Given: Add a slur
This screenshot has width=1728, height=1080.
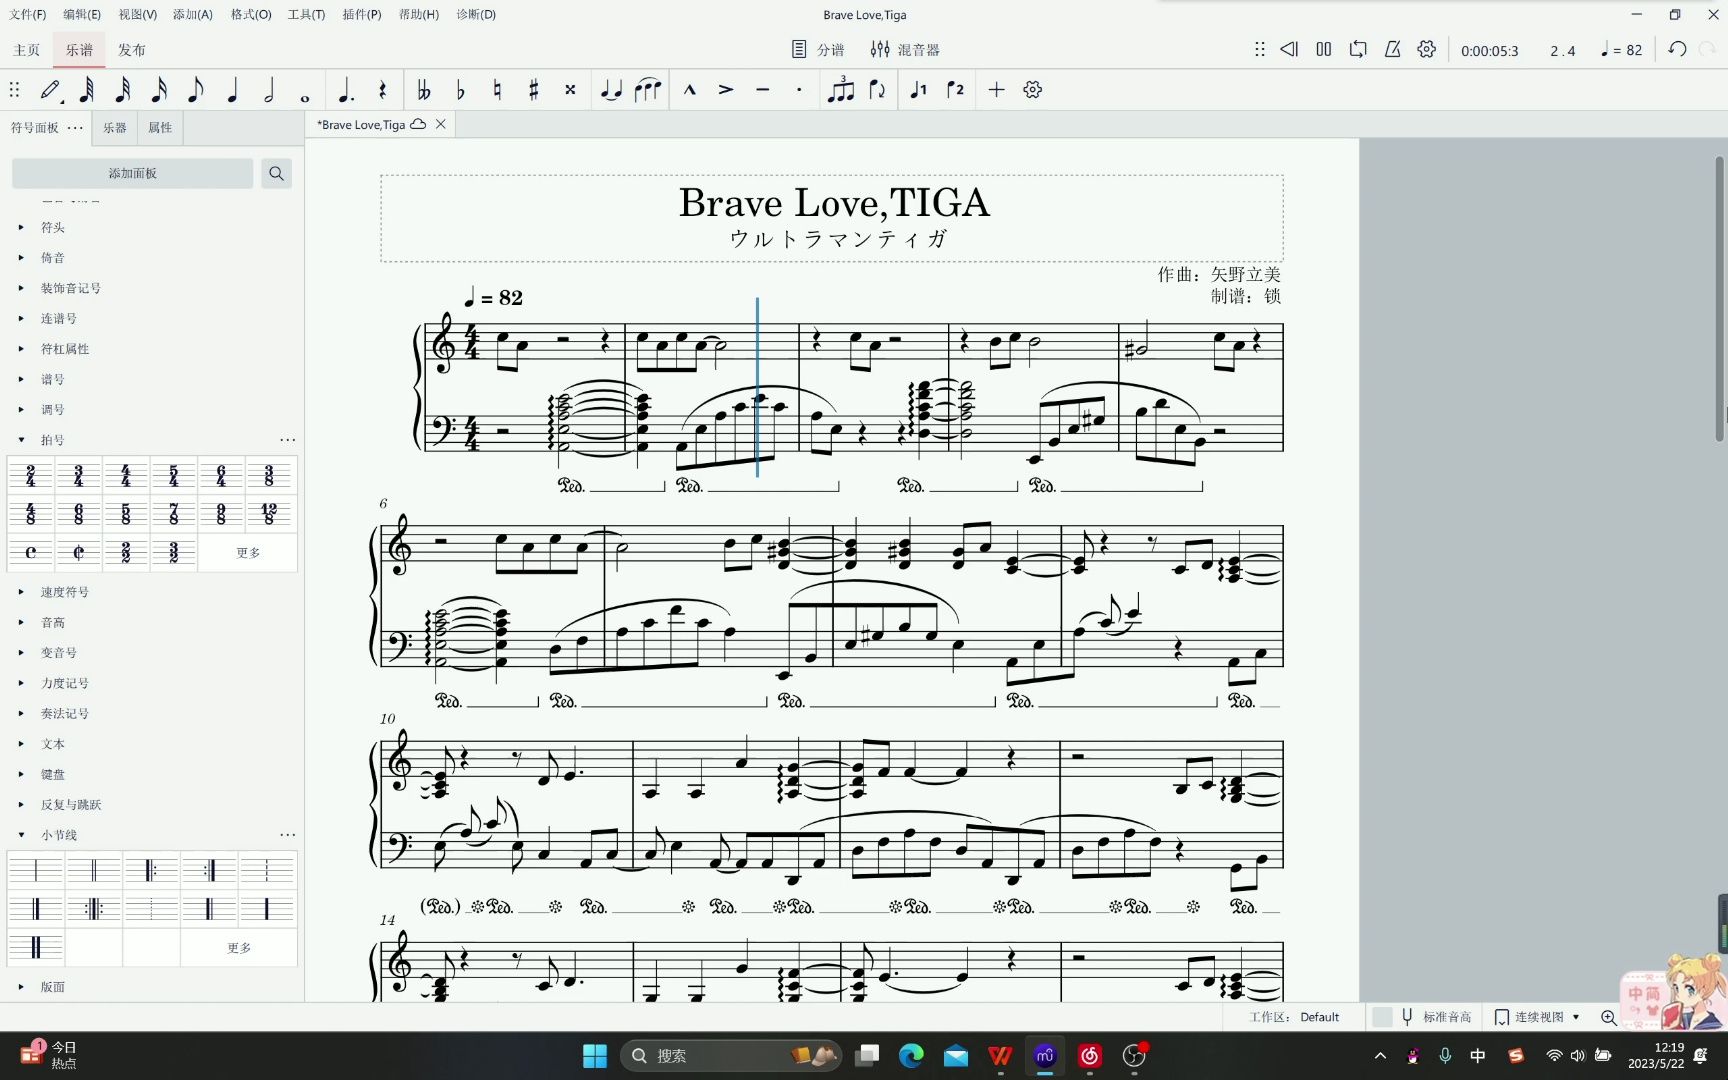Looking at the screenshot, I should click(x=648, y=90).
